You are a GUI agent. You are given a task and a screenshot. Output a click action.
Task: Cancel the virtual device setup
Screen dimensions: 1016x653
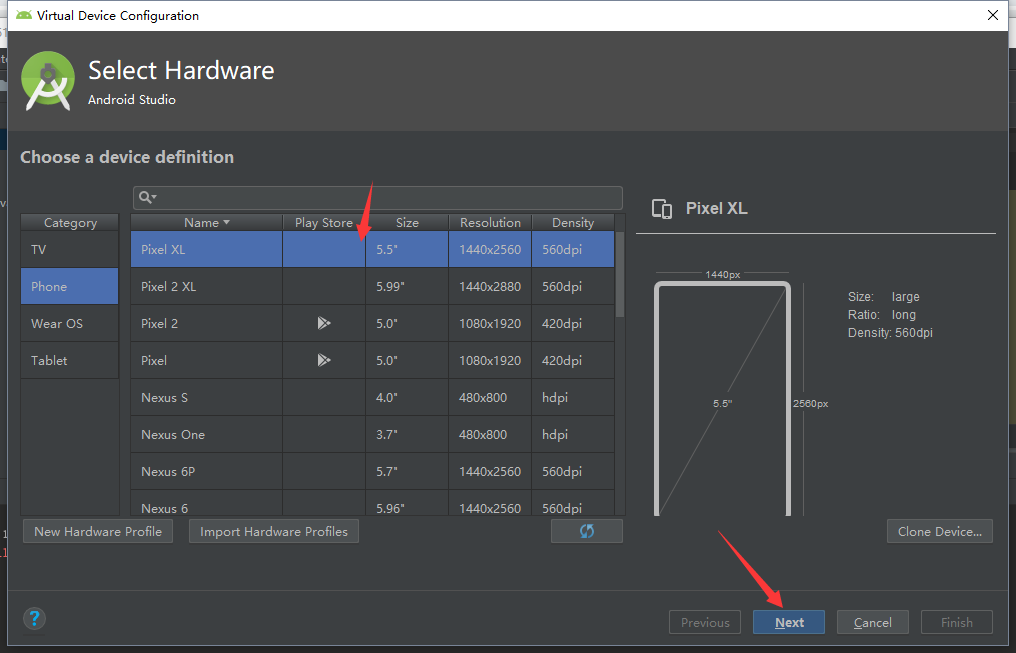[872, 621]
